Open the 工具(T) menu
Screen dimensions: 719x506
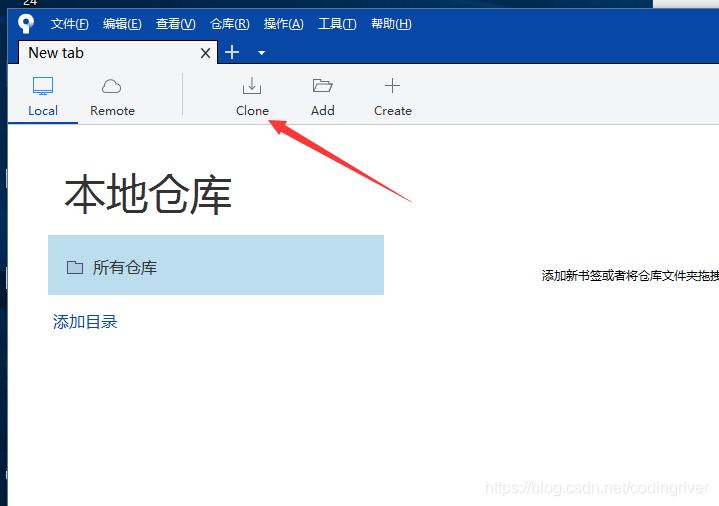(337, 24)
